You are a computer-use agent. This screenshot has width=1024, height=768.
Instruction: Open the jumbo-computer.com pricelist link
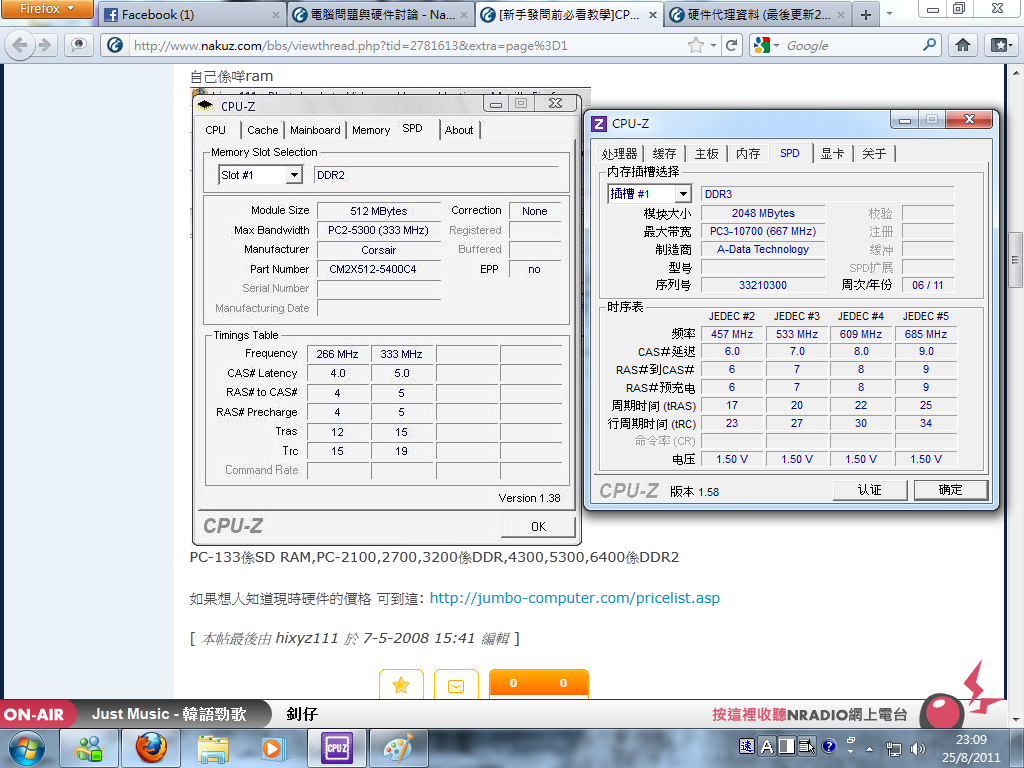click(574, 598)
